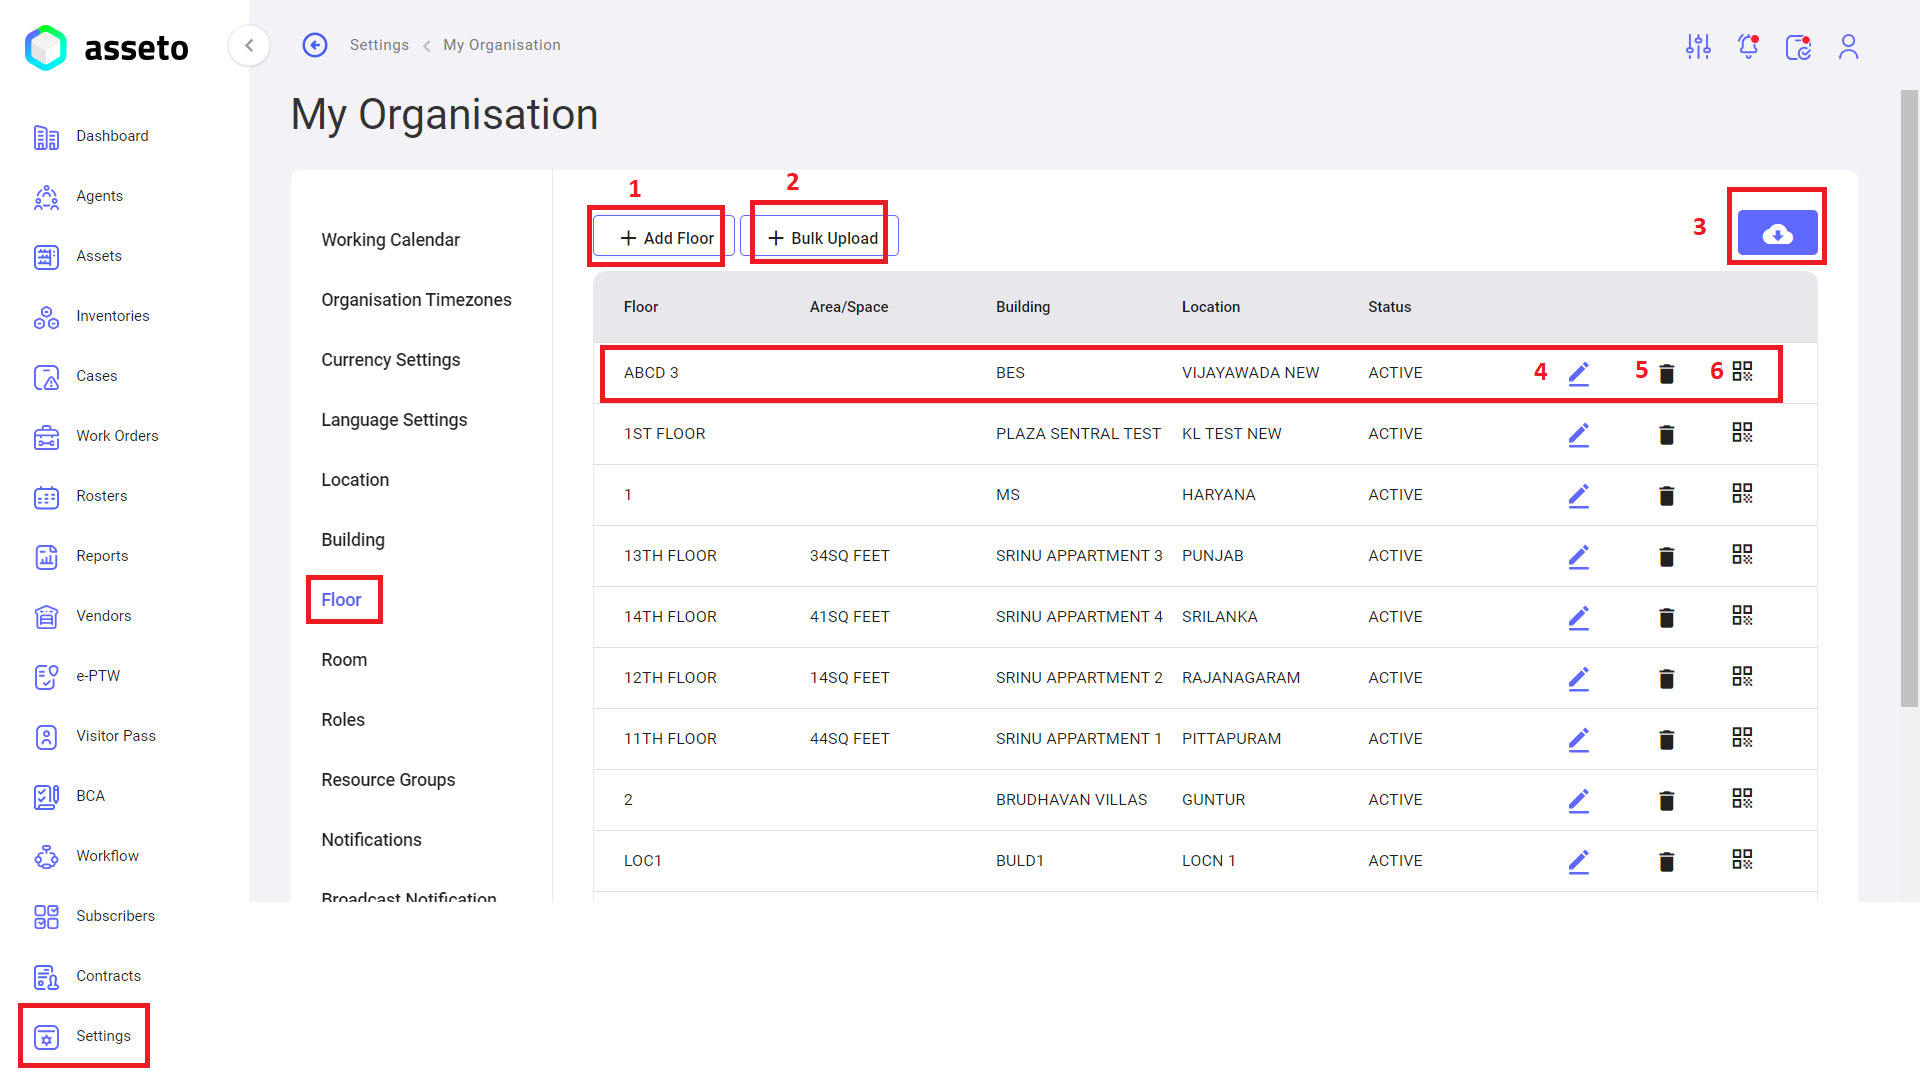
Task: Collapse the sidebar with chevron button
Action: pos(249,45)
